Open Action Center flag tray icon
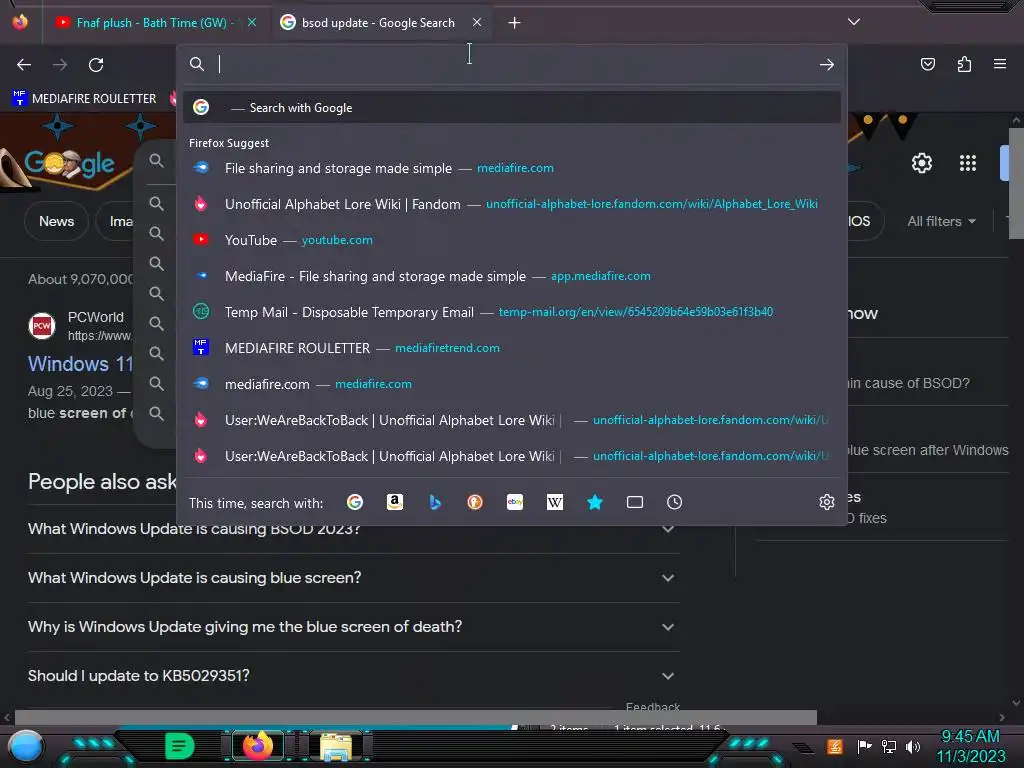 click(x=865, y=746)
